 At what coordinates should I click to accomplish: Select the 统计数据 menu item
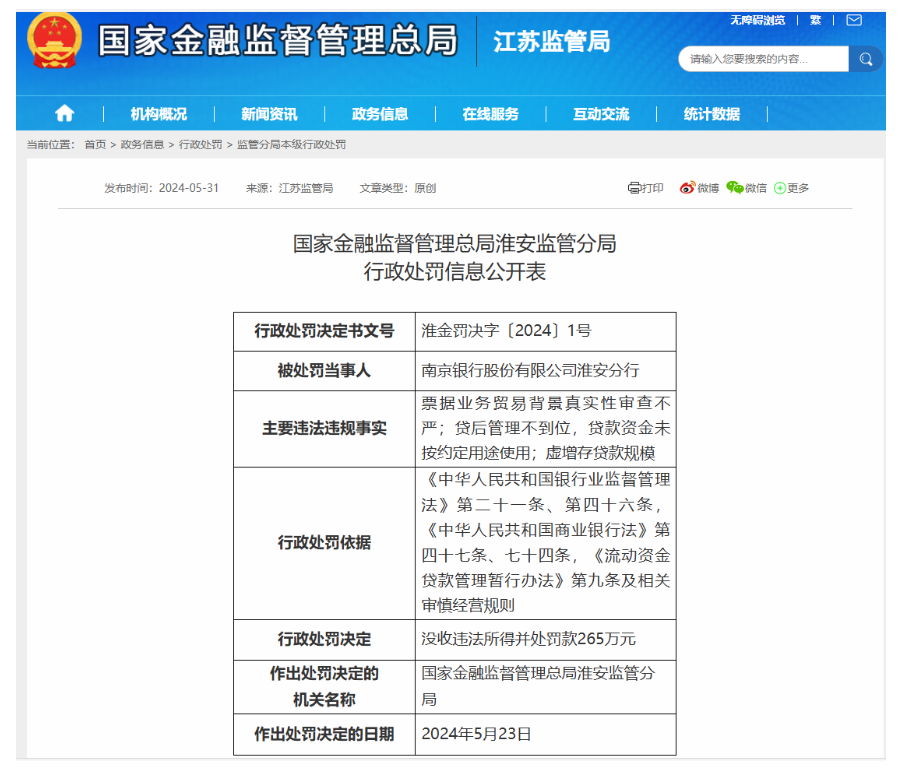[x=712, y=114]
